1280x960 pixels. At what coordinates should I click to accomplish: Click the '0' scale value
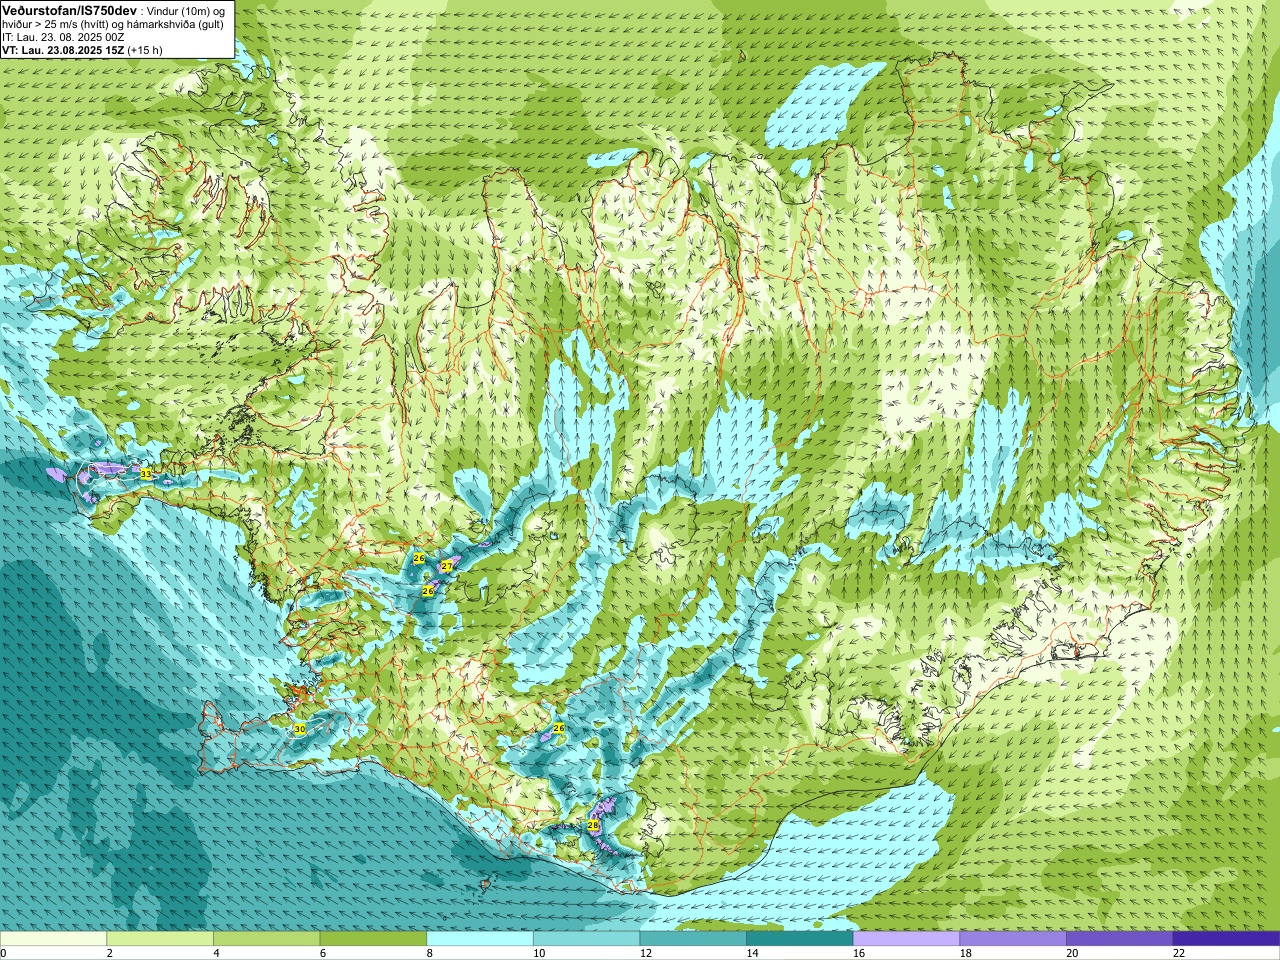point(4,953)
